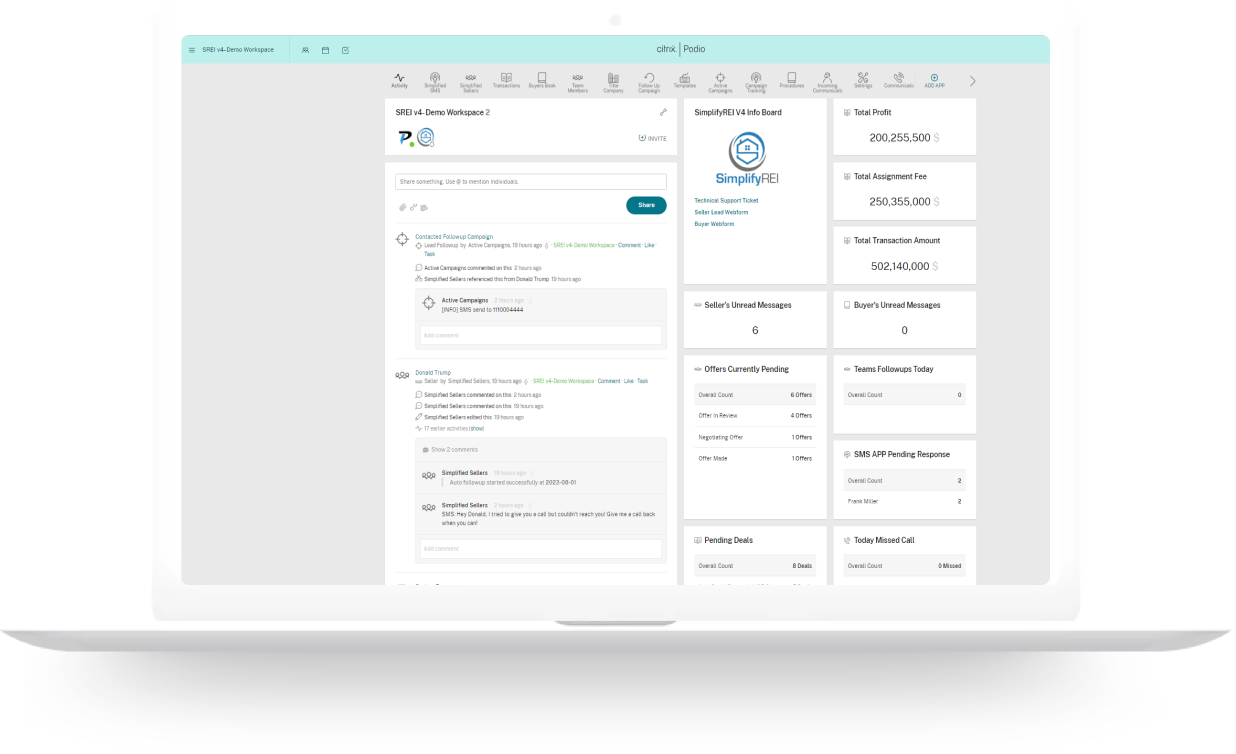Open the Incoming Communications app
The height and width of the screenshot is (754, 1236).
point(827,82)
